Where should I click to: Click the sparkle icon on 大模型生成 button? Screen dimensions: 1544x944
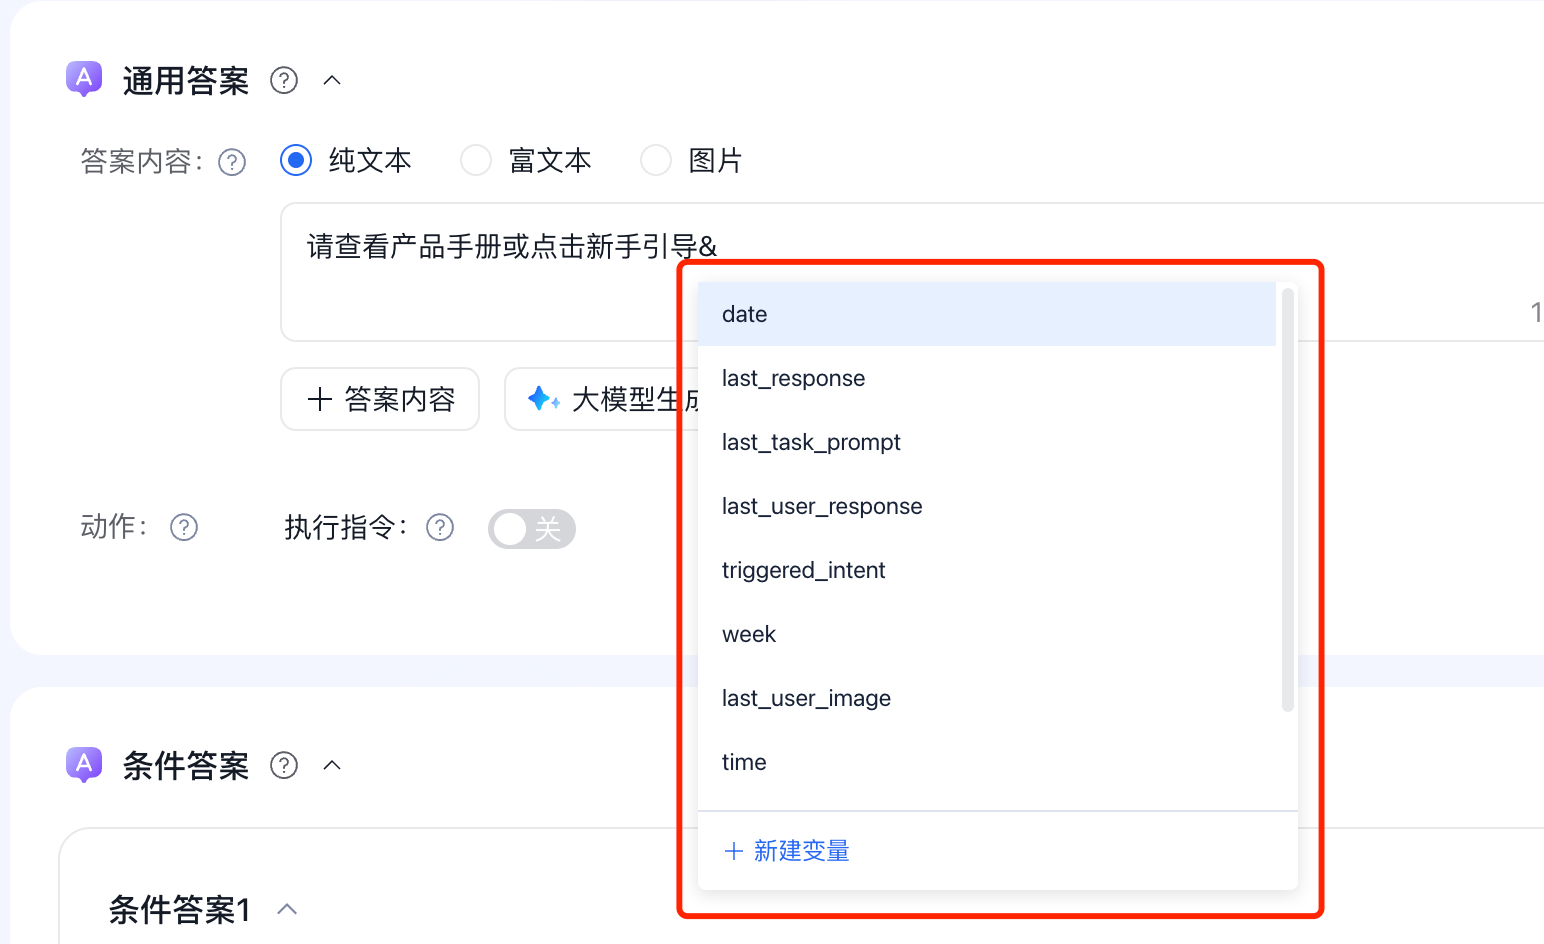click(543, 398)
